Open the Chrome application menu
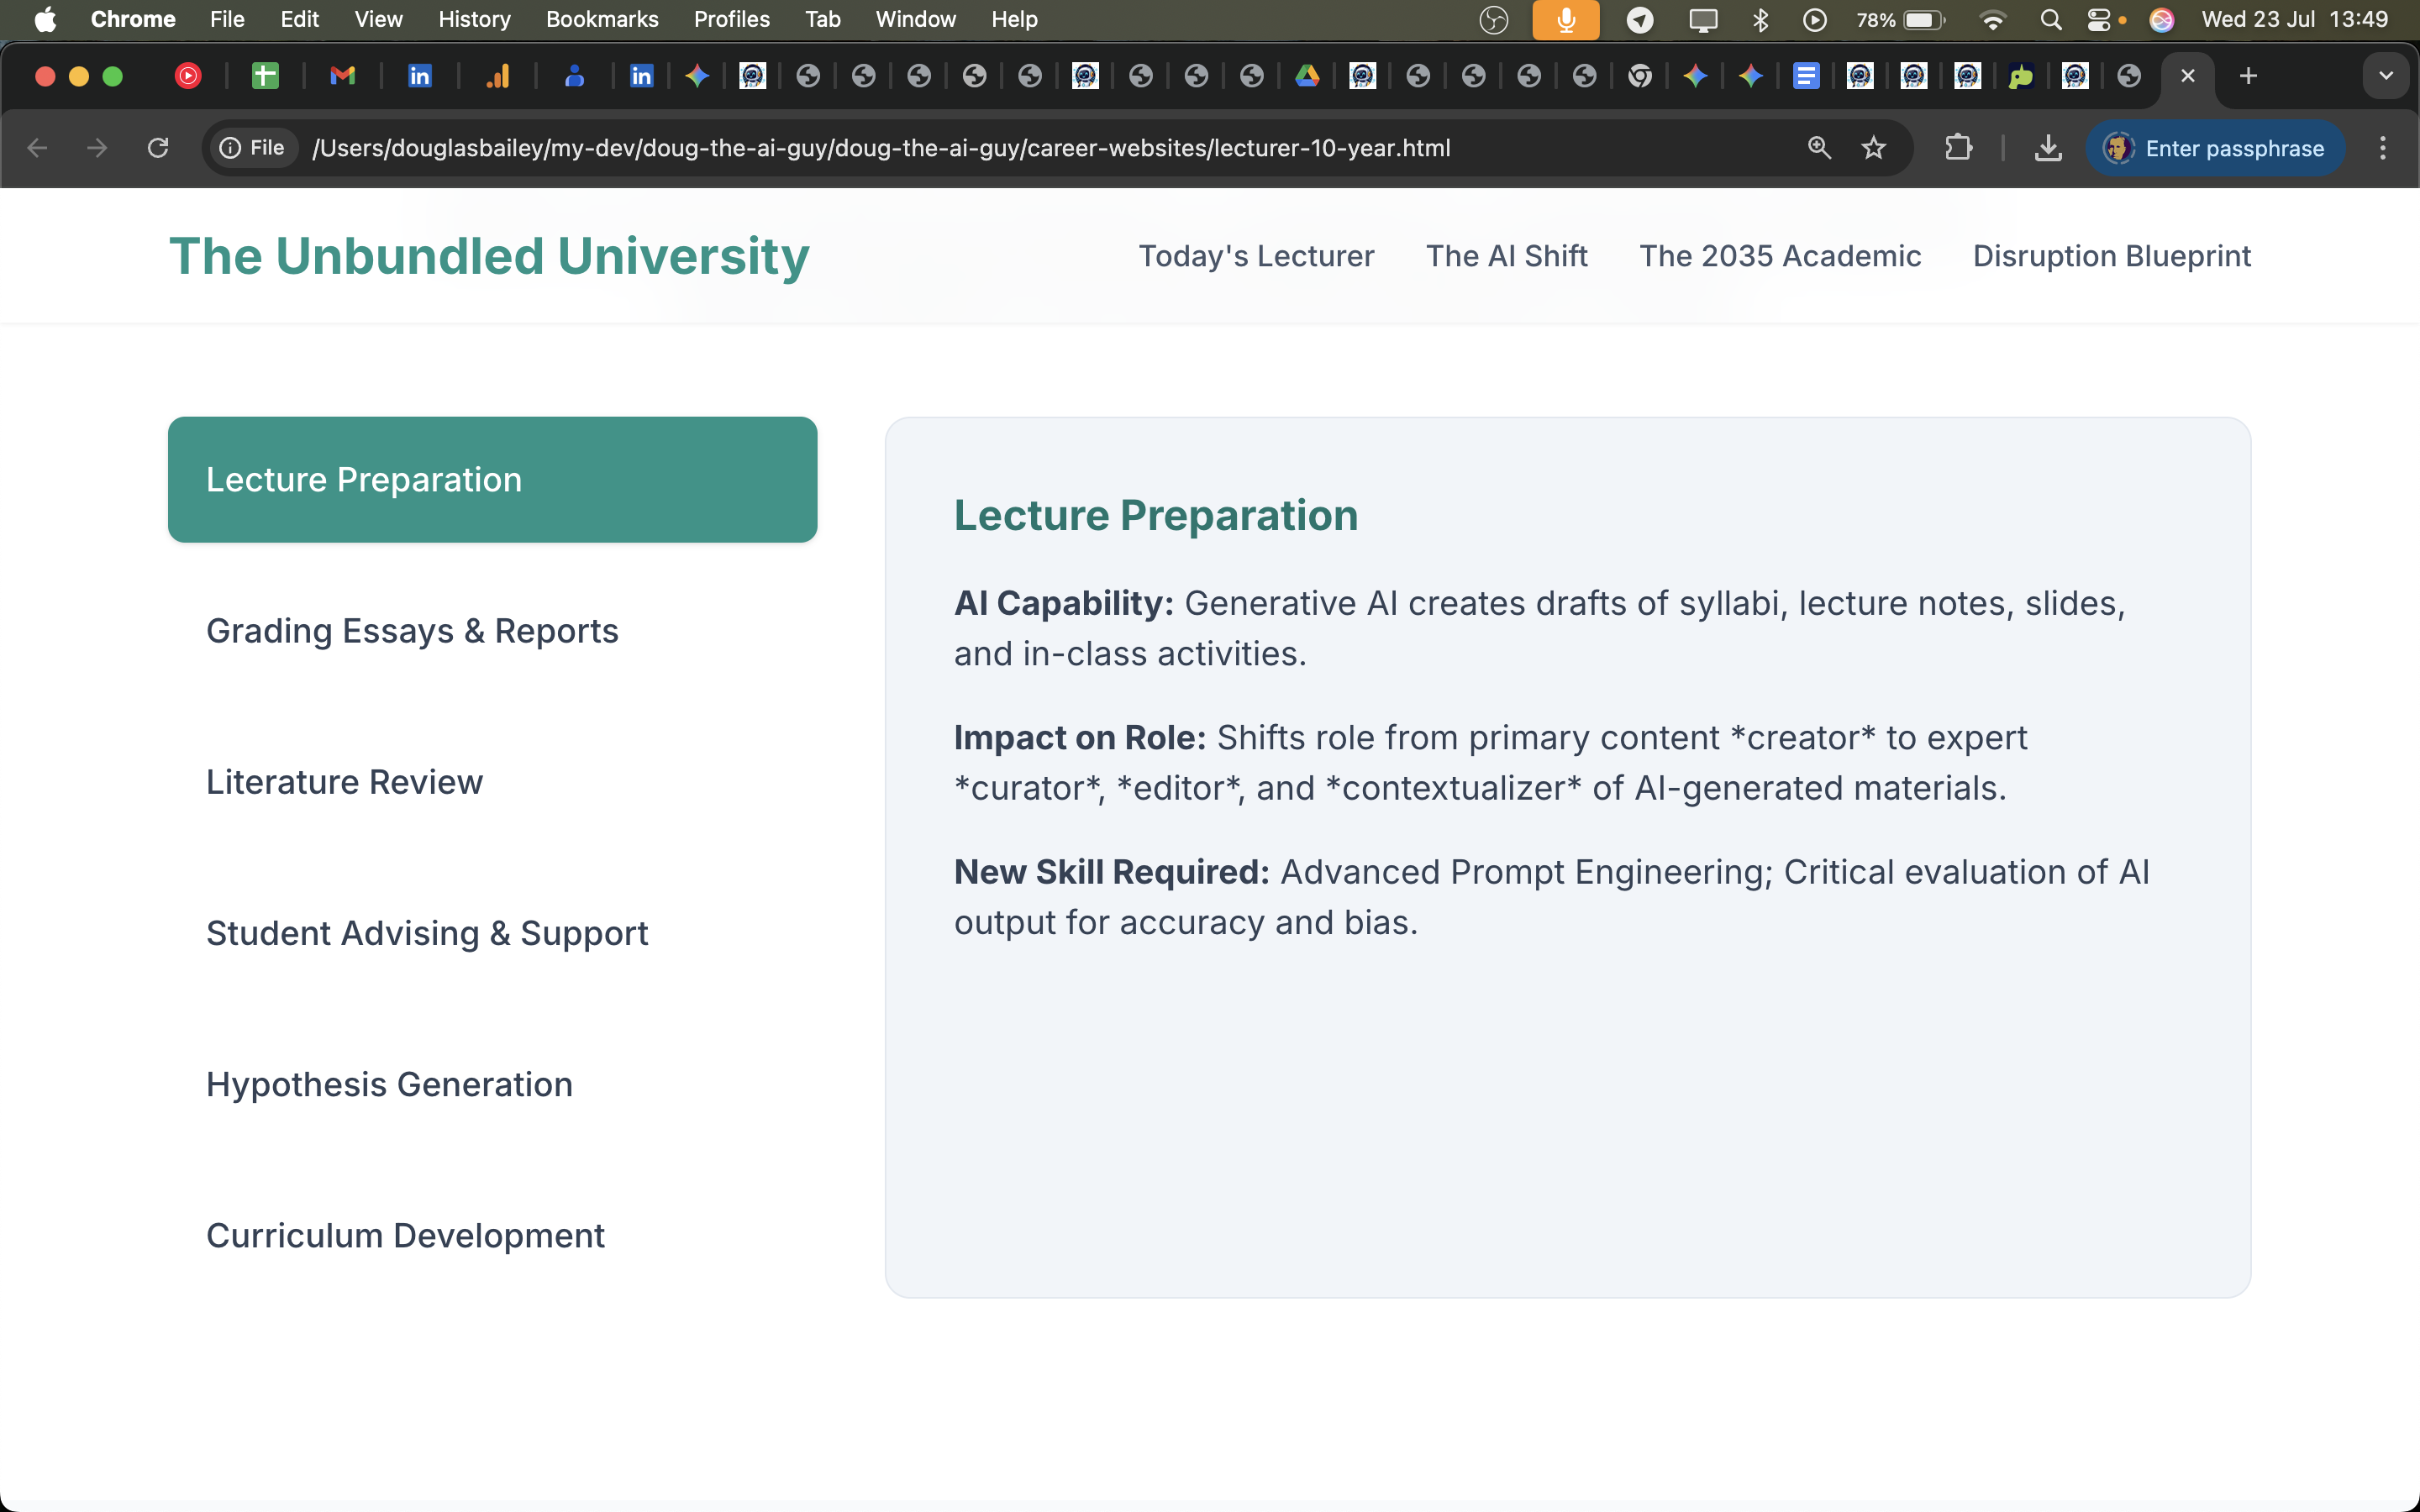Viewport: 2420px width, 1512px height. tap(133, 19)
